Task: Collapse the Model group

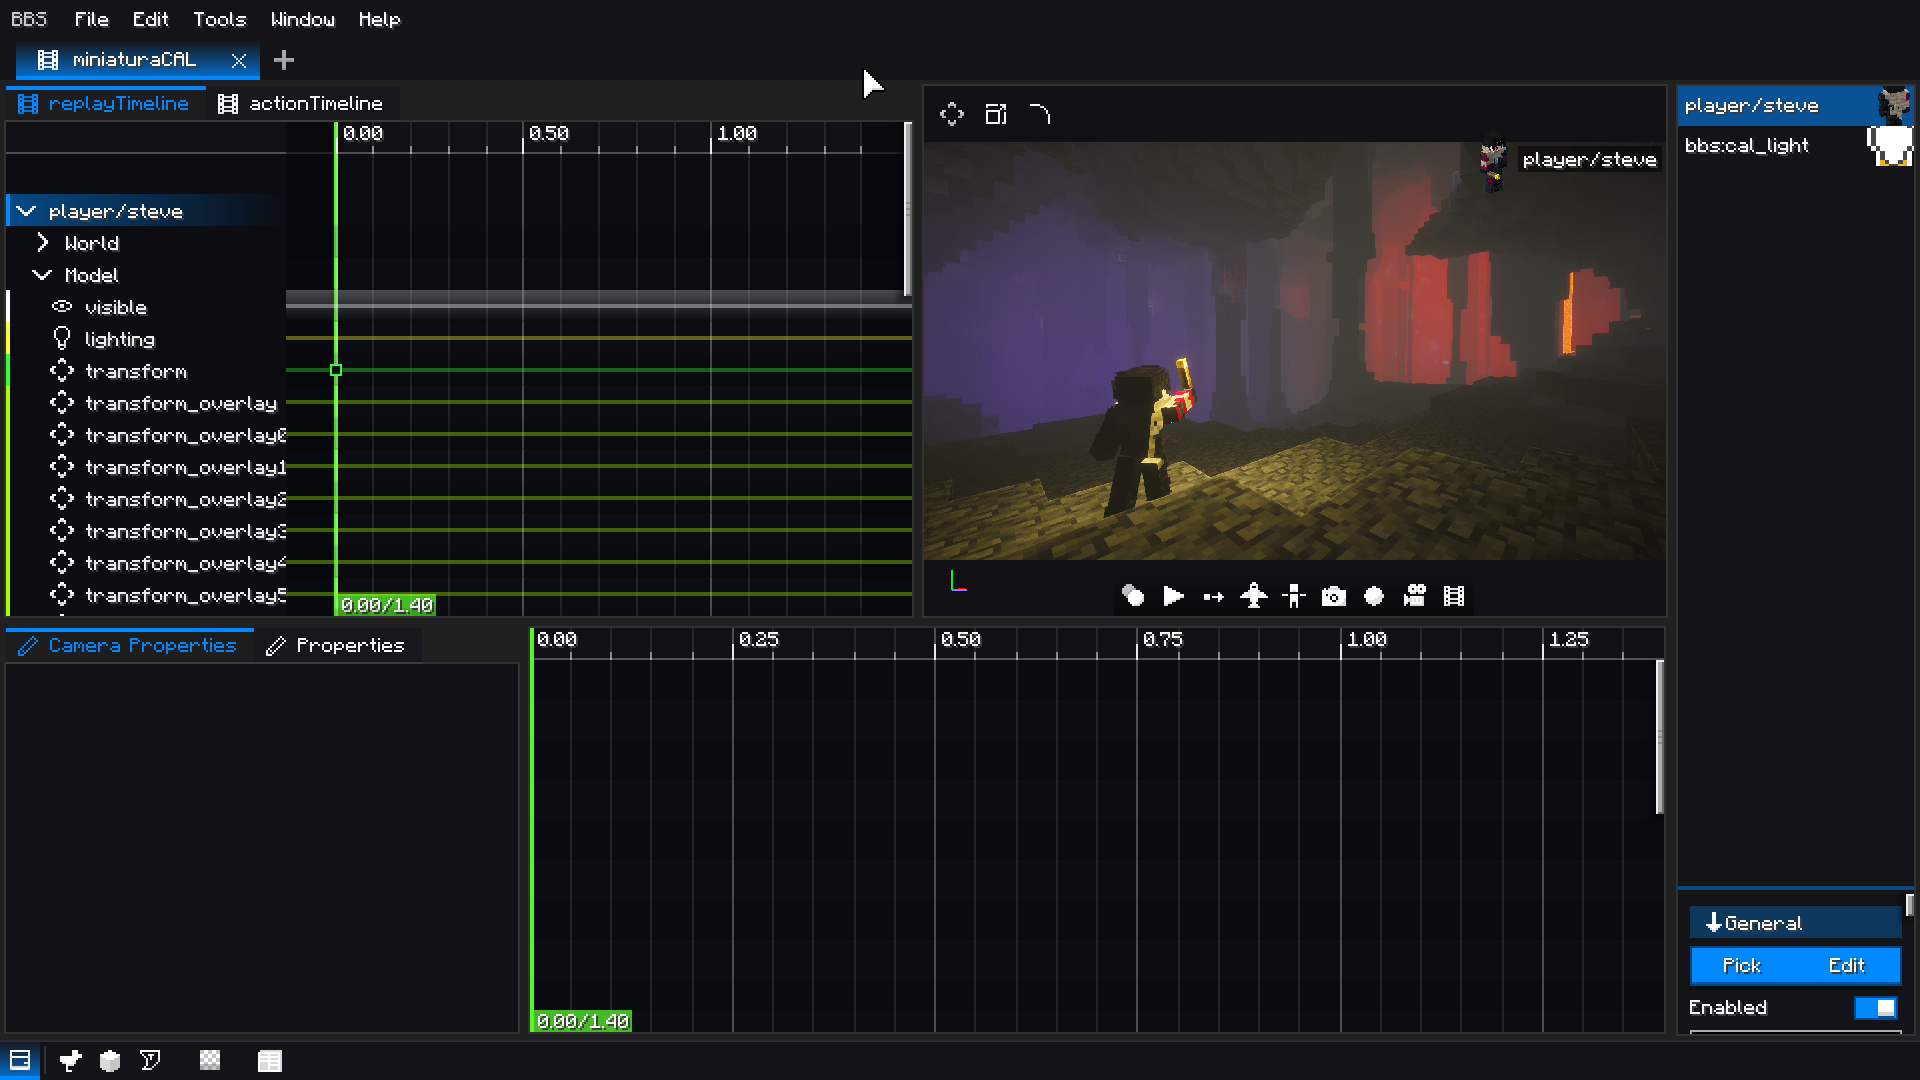Action: coord(42,275)
